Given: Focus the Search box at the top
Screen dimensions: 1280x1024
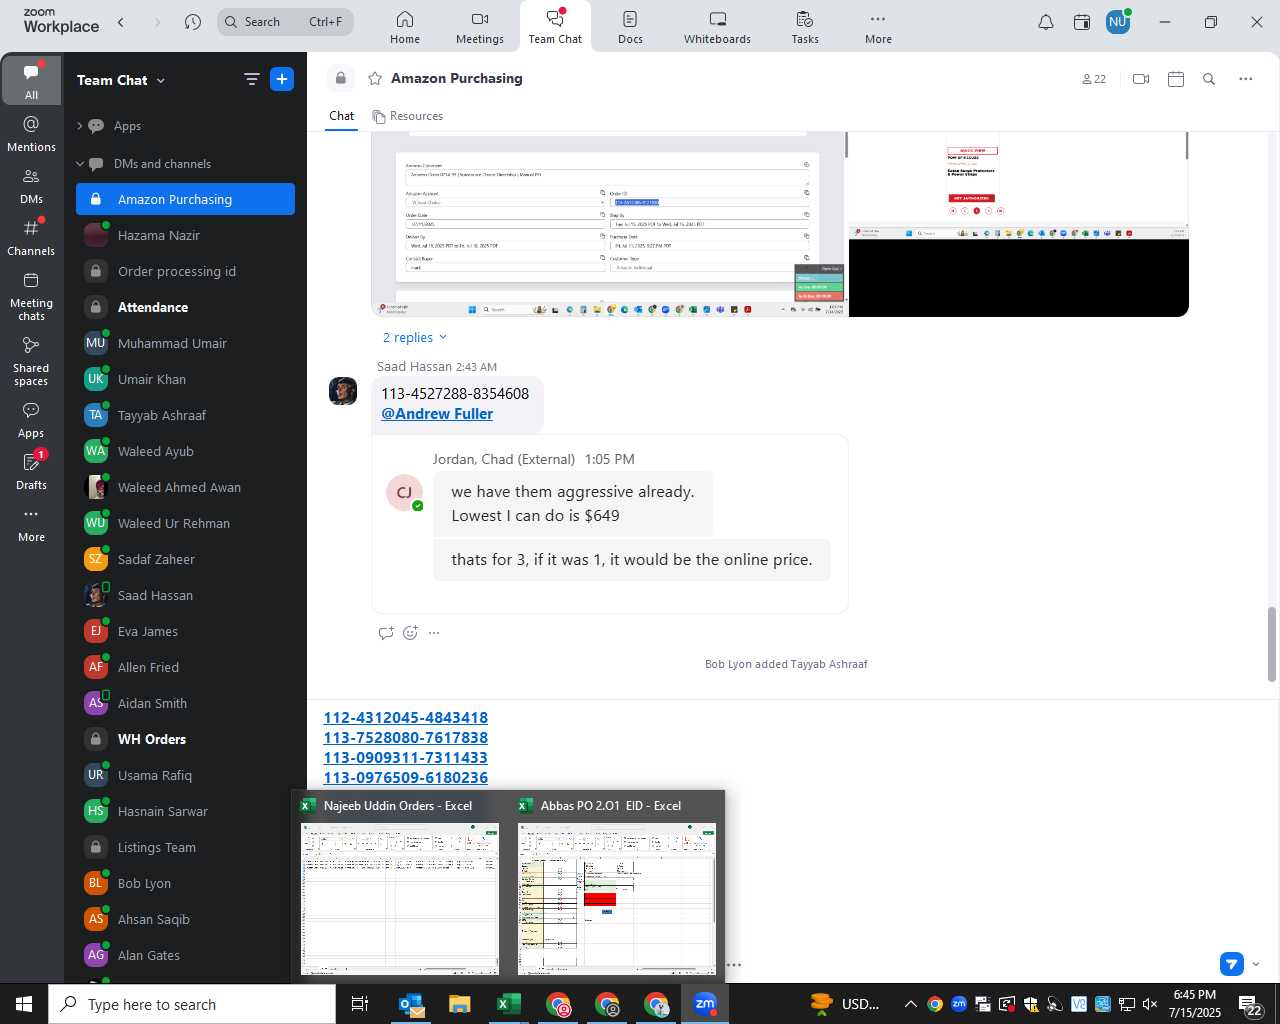Looking at the screenshot, I should [285, 21].
